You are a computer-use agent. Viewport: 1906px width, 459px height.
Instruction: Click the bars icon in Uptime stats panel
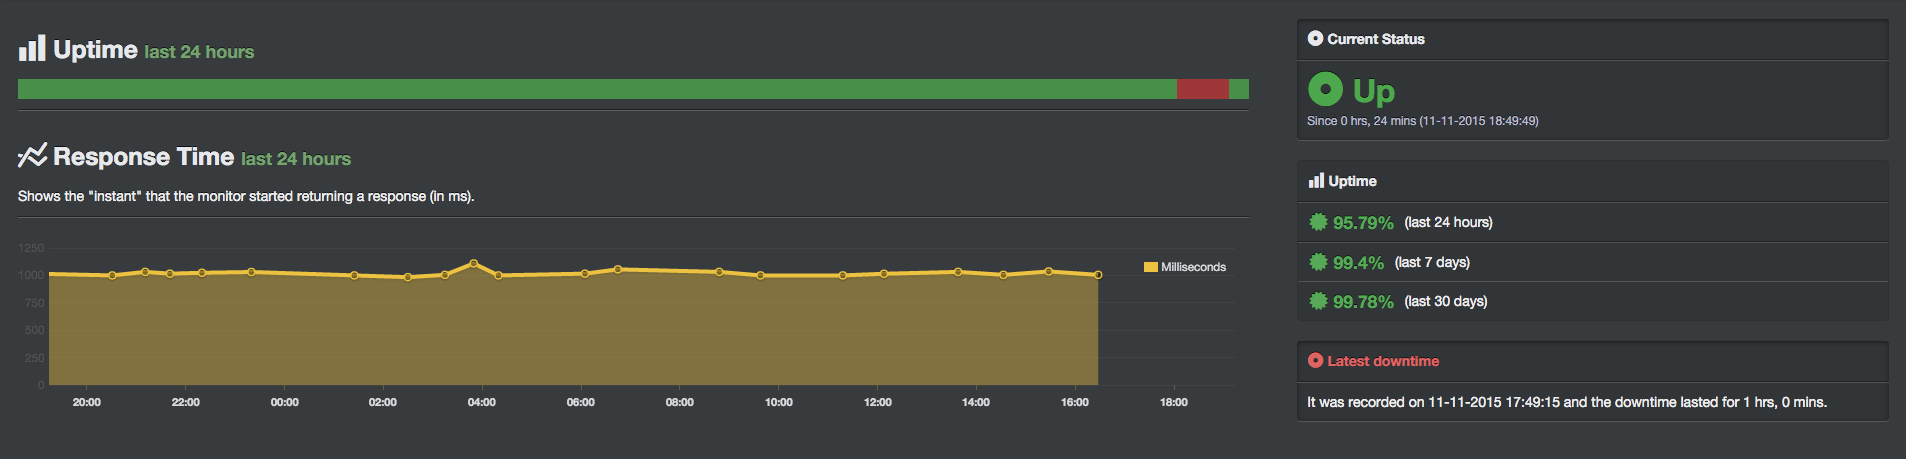point(1316,181)
